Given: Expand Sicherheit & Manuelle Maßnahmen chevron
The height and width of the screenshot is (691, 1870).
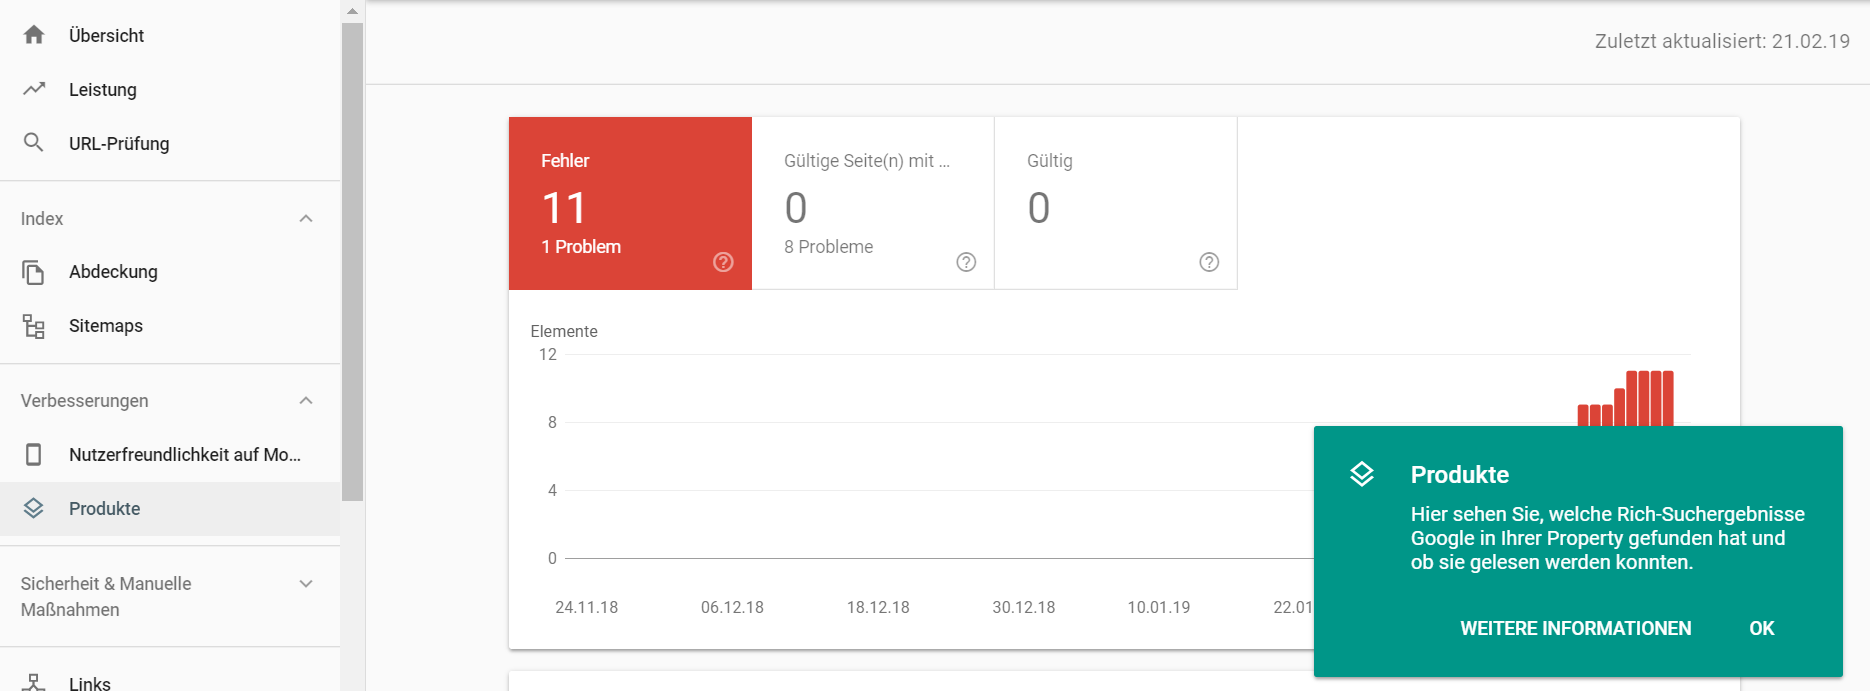Looking at the screenshot, I should point(306,584).
